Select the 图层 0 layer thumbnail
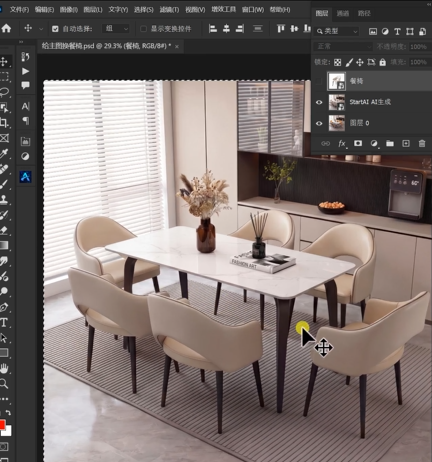This screenshot has height=462, width=432. (x=337, y=123)
